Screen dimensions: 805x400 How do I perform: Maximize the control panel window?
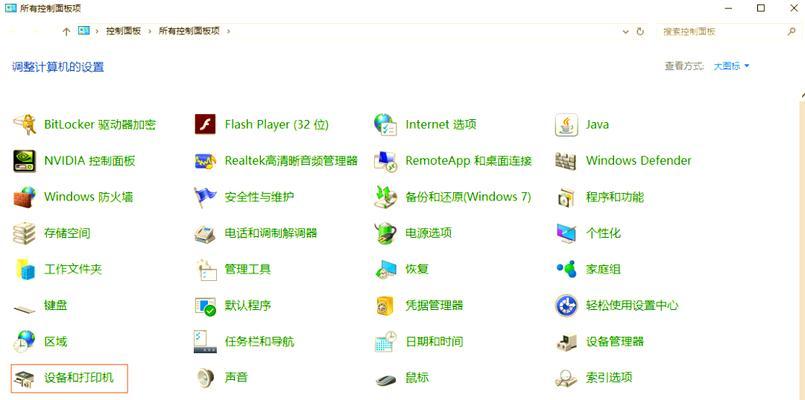tap(761, 8)
